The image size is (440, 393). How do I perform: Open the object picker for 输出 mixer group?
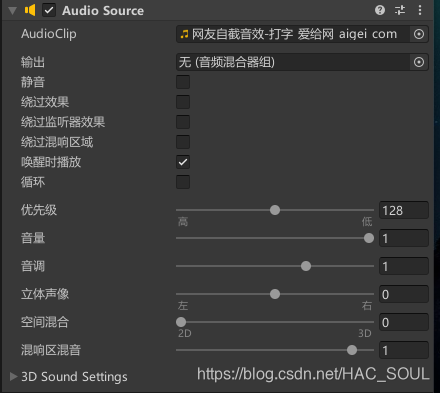pyautogui.click(x=419, y=62)
